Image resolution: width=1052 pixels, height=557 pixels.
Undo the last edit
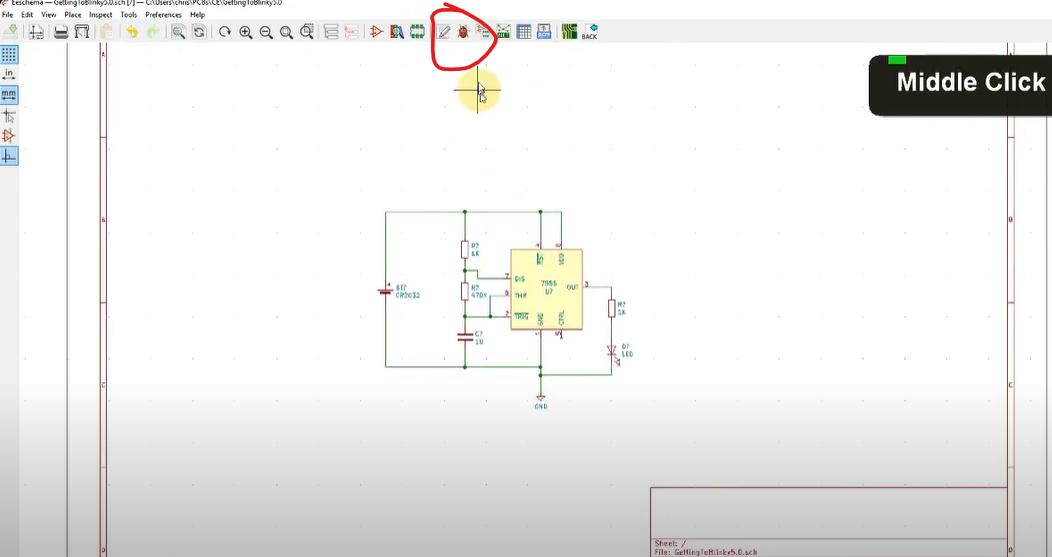(132, 32)
